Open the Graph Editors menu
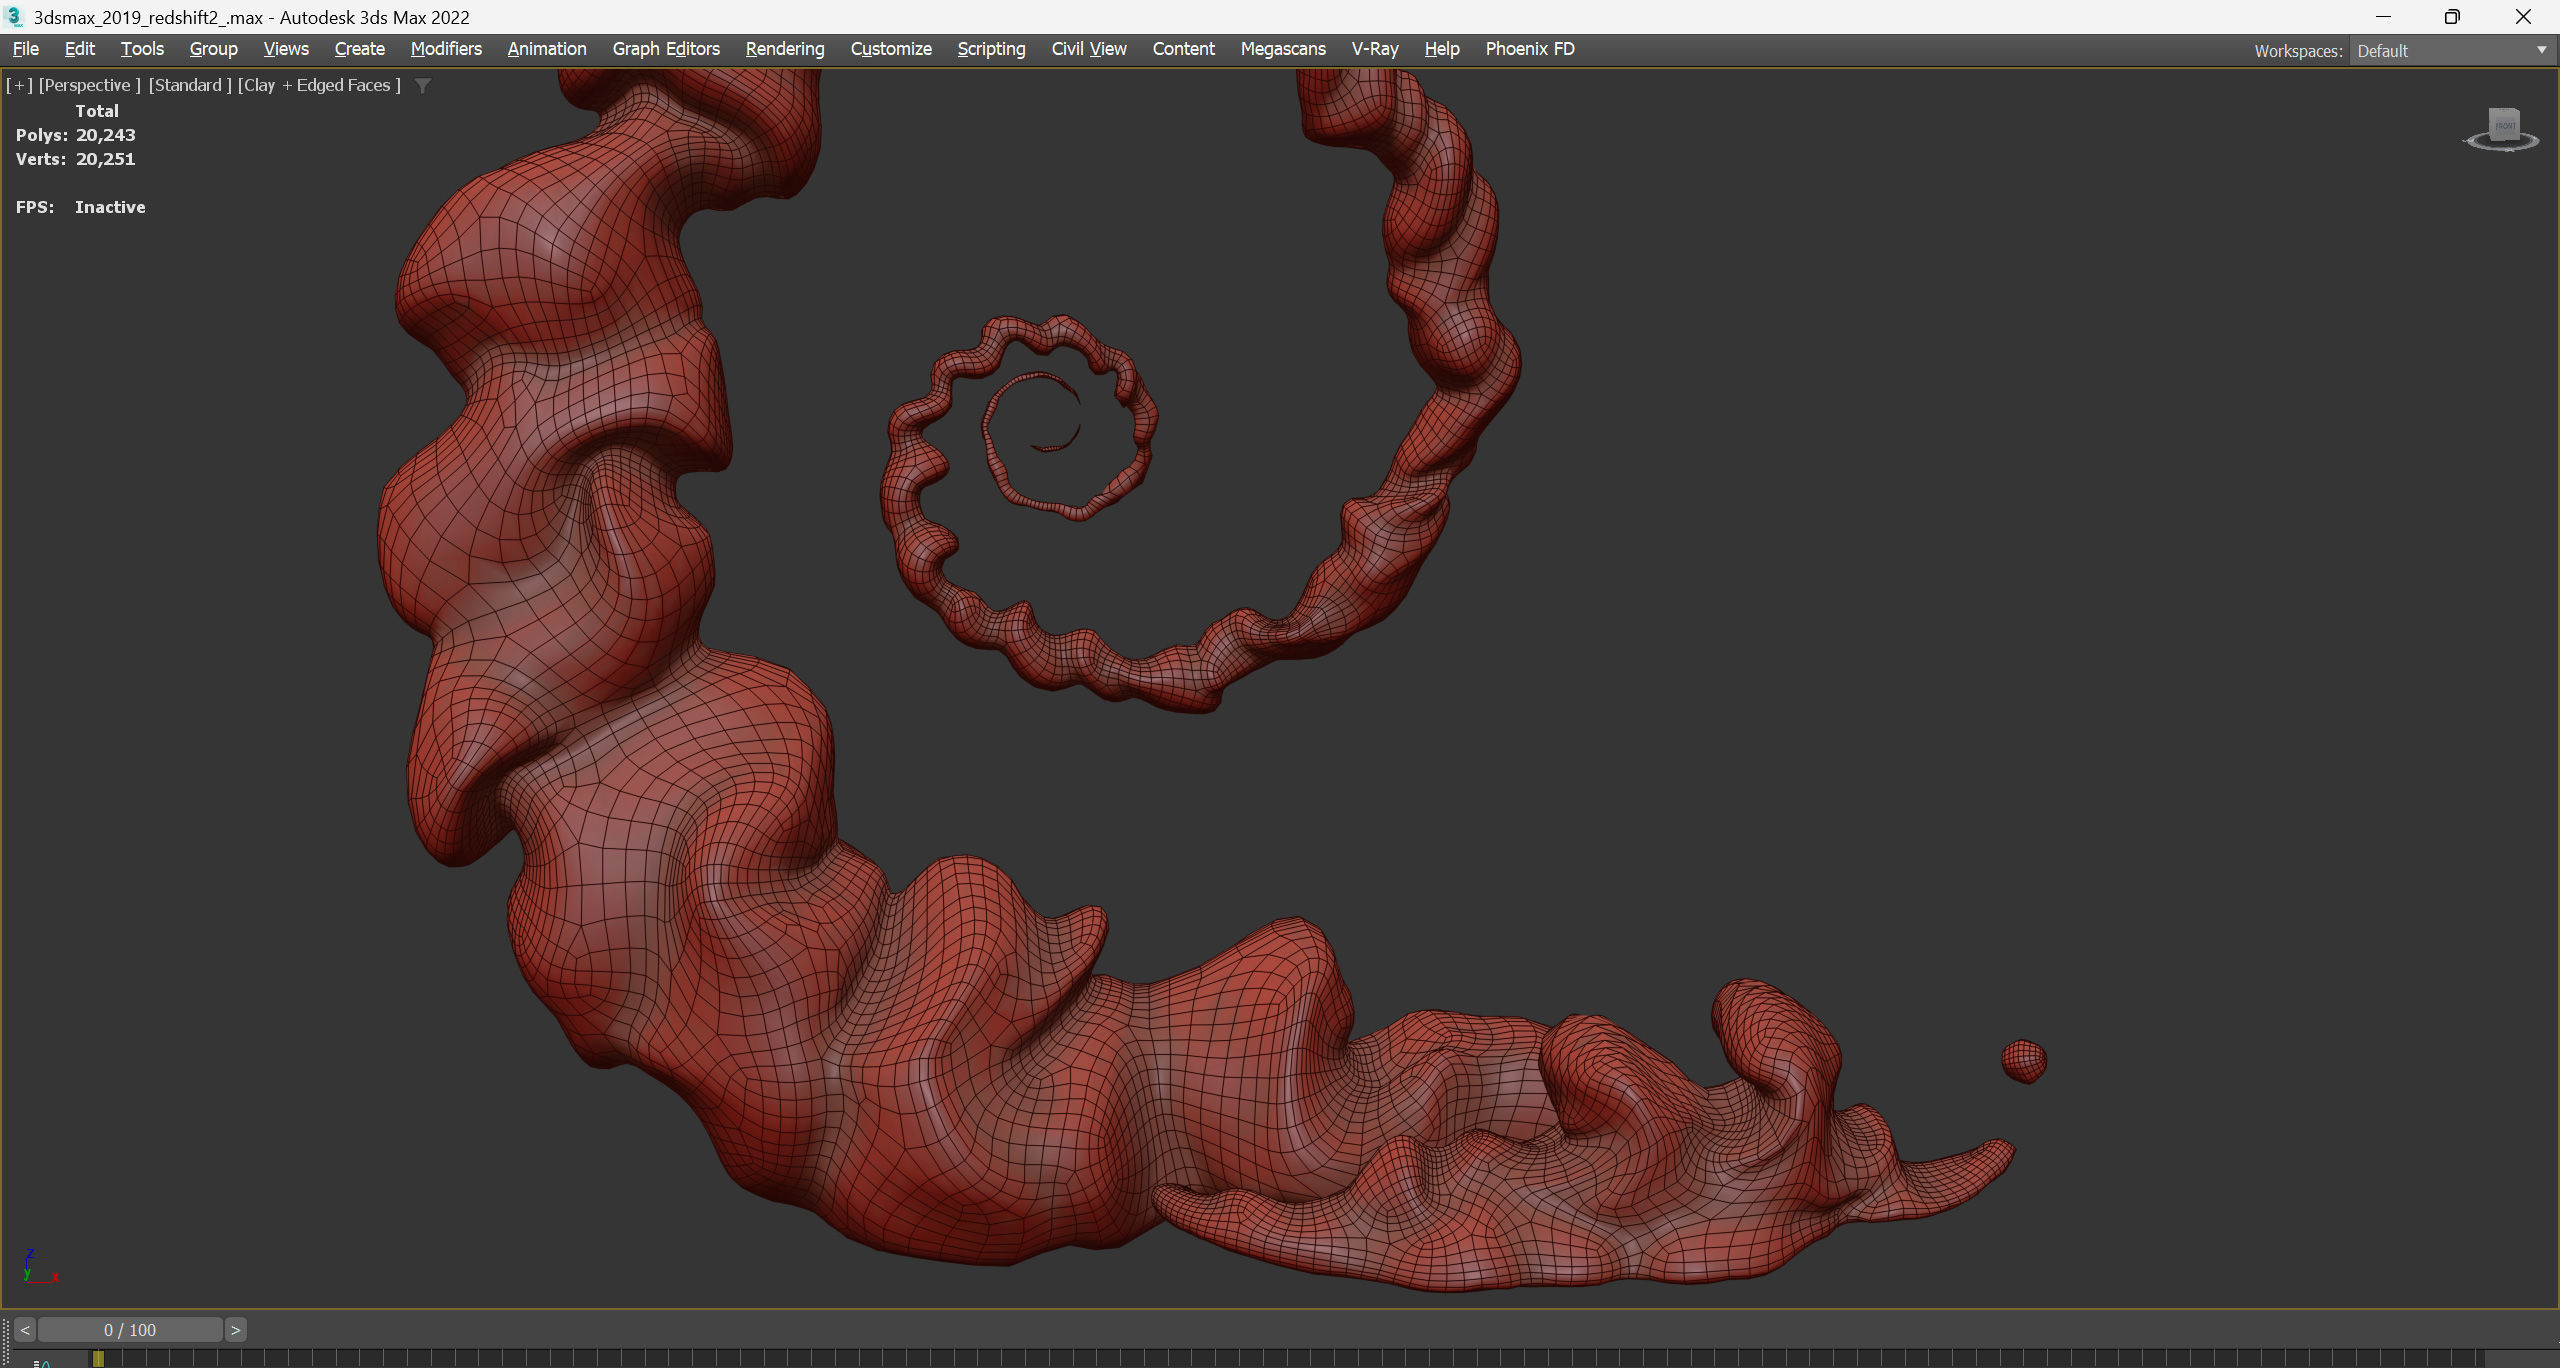Screen dimensions: 2560x1368 665,49
